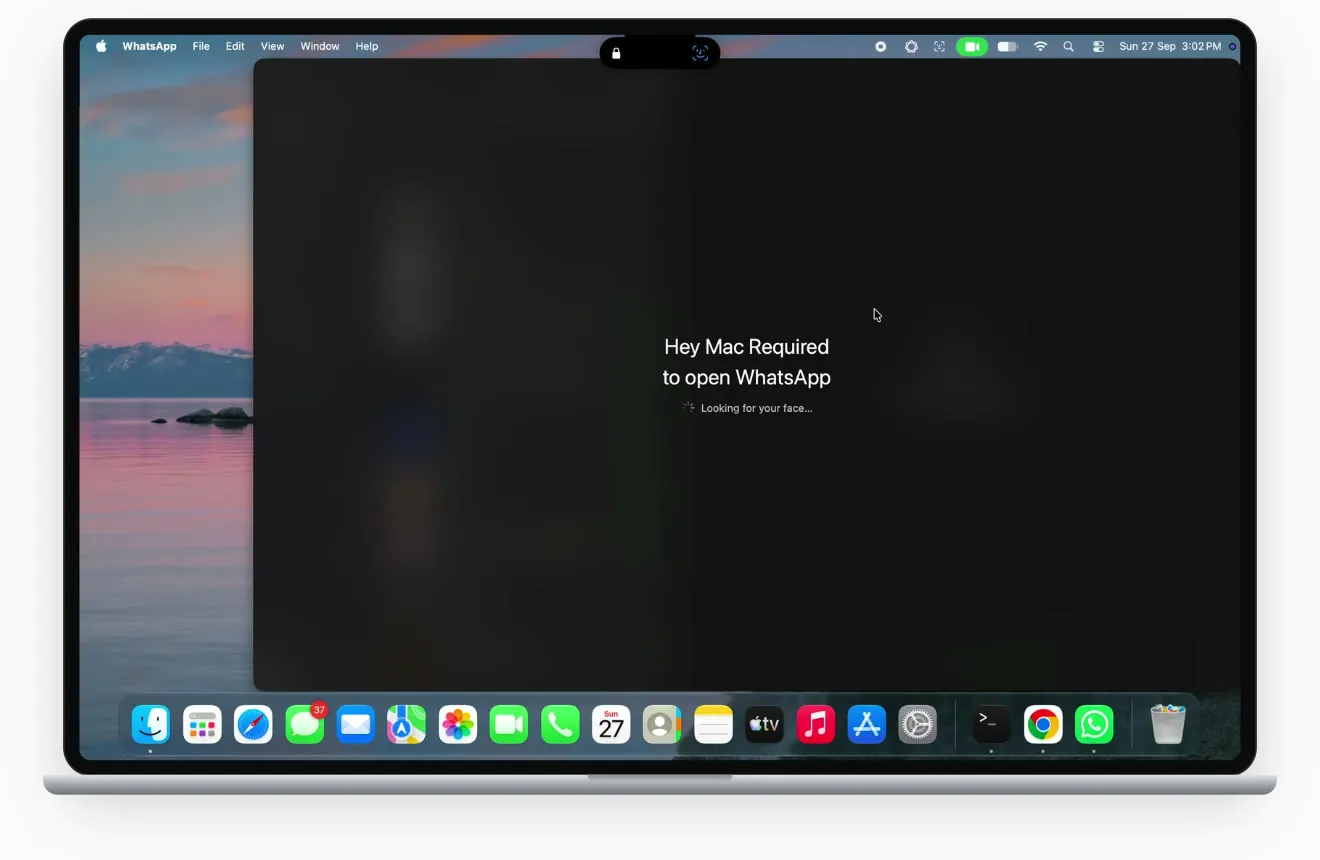Click the battery status icon

(1008, 46)
